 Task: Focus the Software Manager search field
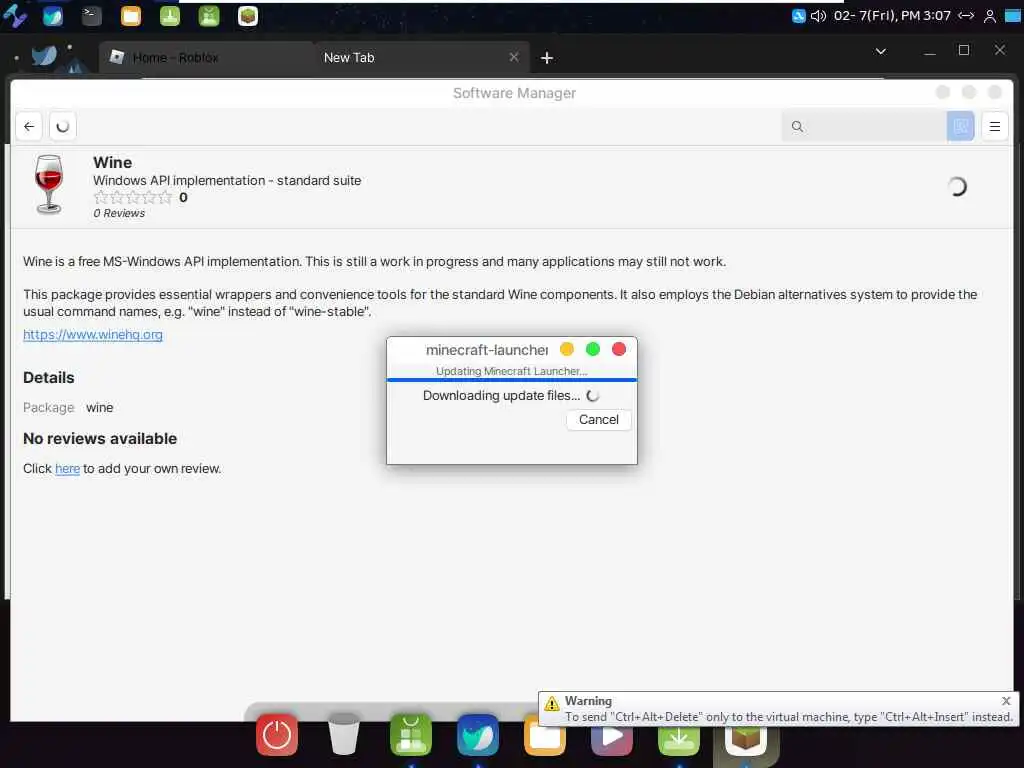864,127
